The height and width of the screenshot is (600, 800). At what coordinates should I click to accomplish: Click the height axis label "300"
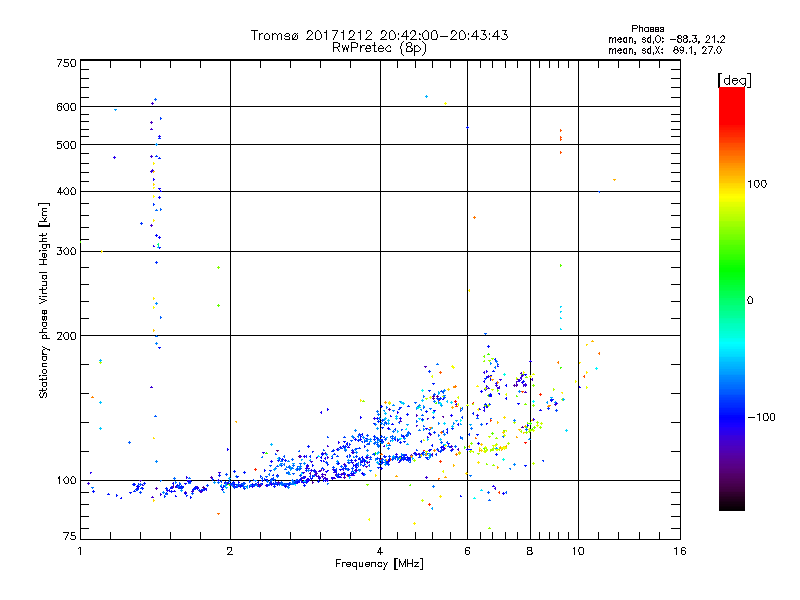click(x=66, y=252)
